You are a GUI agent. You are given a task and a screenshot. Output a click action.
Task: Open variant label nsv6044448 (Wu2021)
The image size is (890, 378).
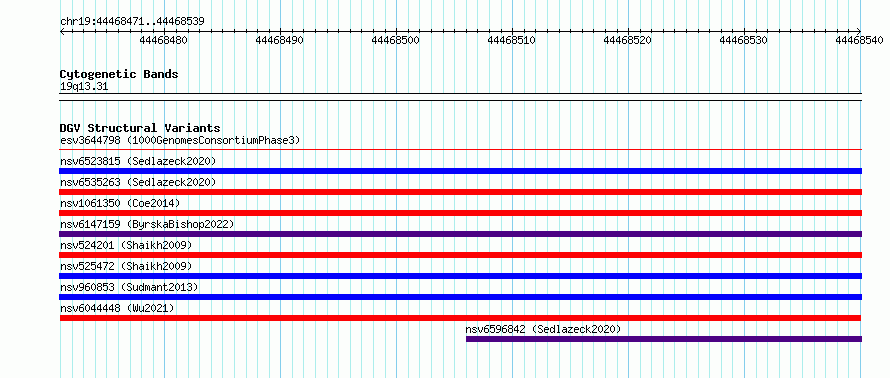pos(117,308)
